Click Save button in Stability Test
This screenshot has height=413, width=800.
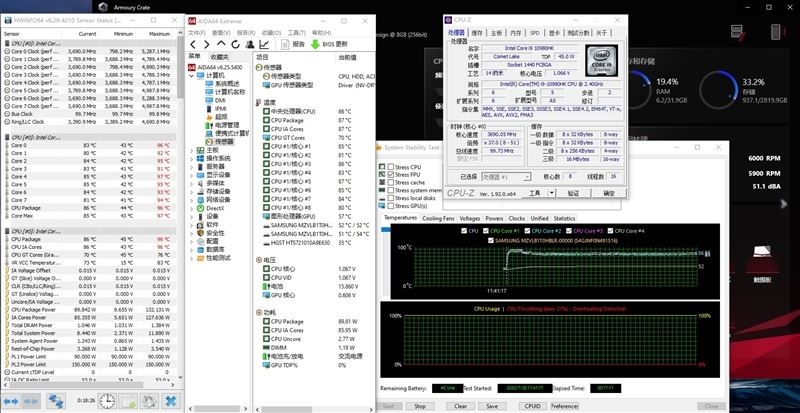(x=492, y=406)
